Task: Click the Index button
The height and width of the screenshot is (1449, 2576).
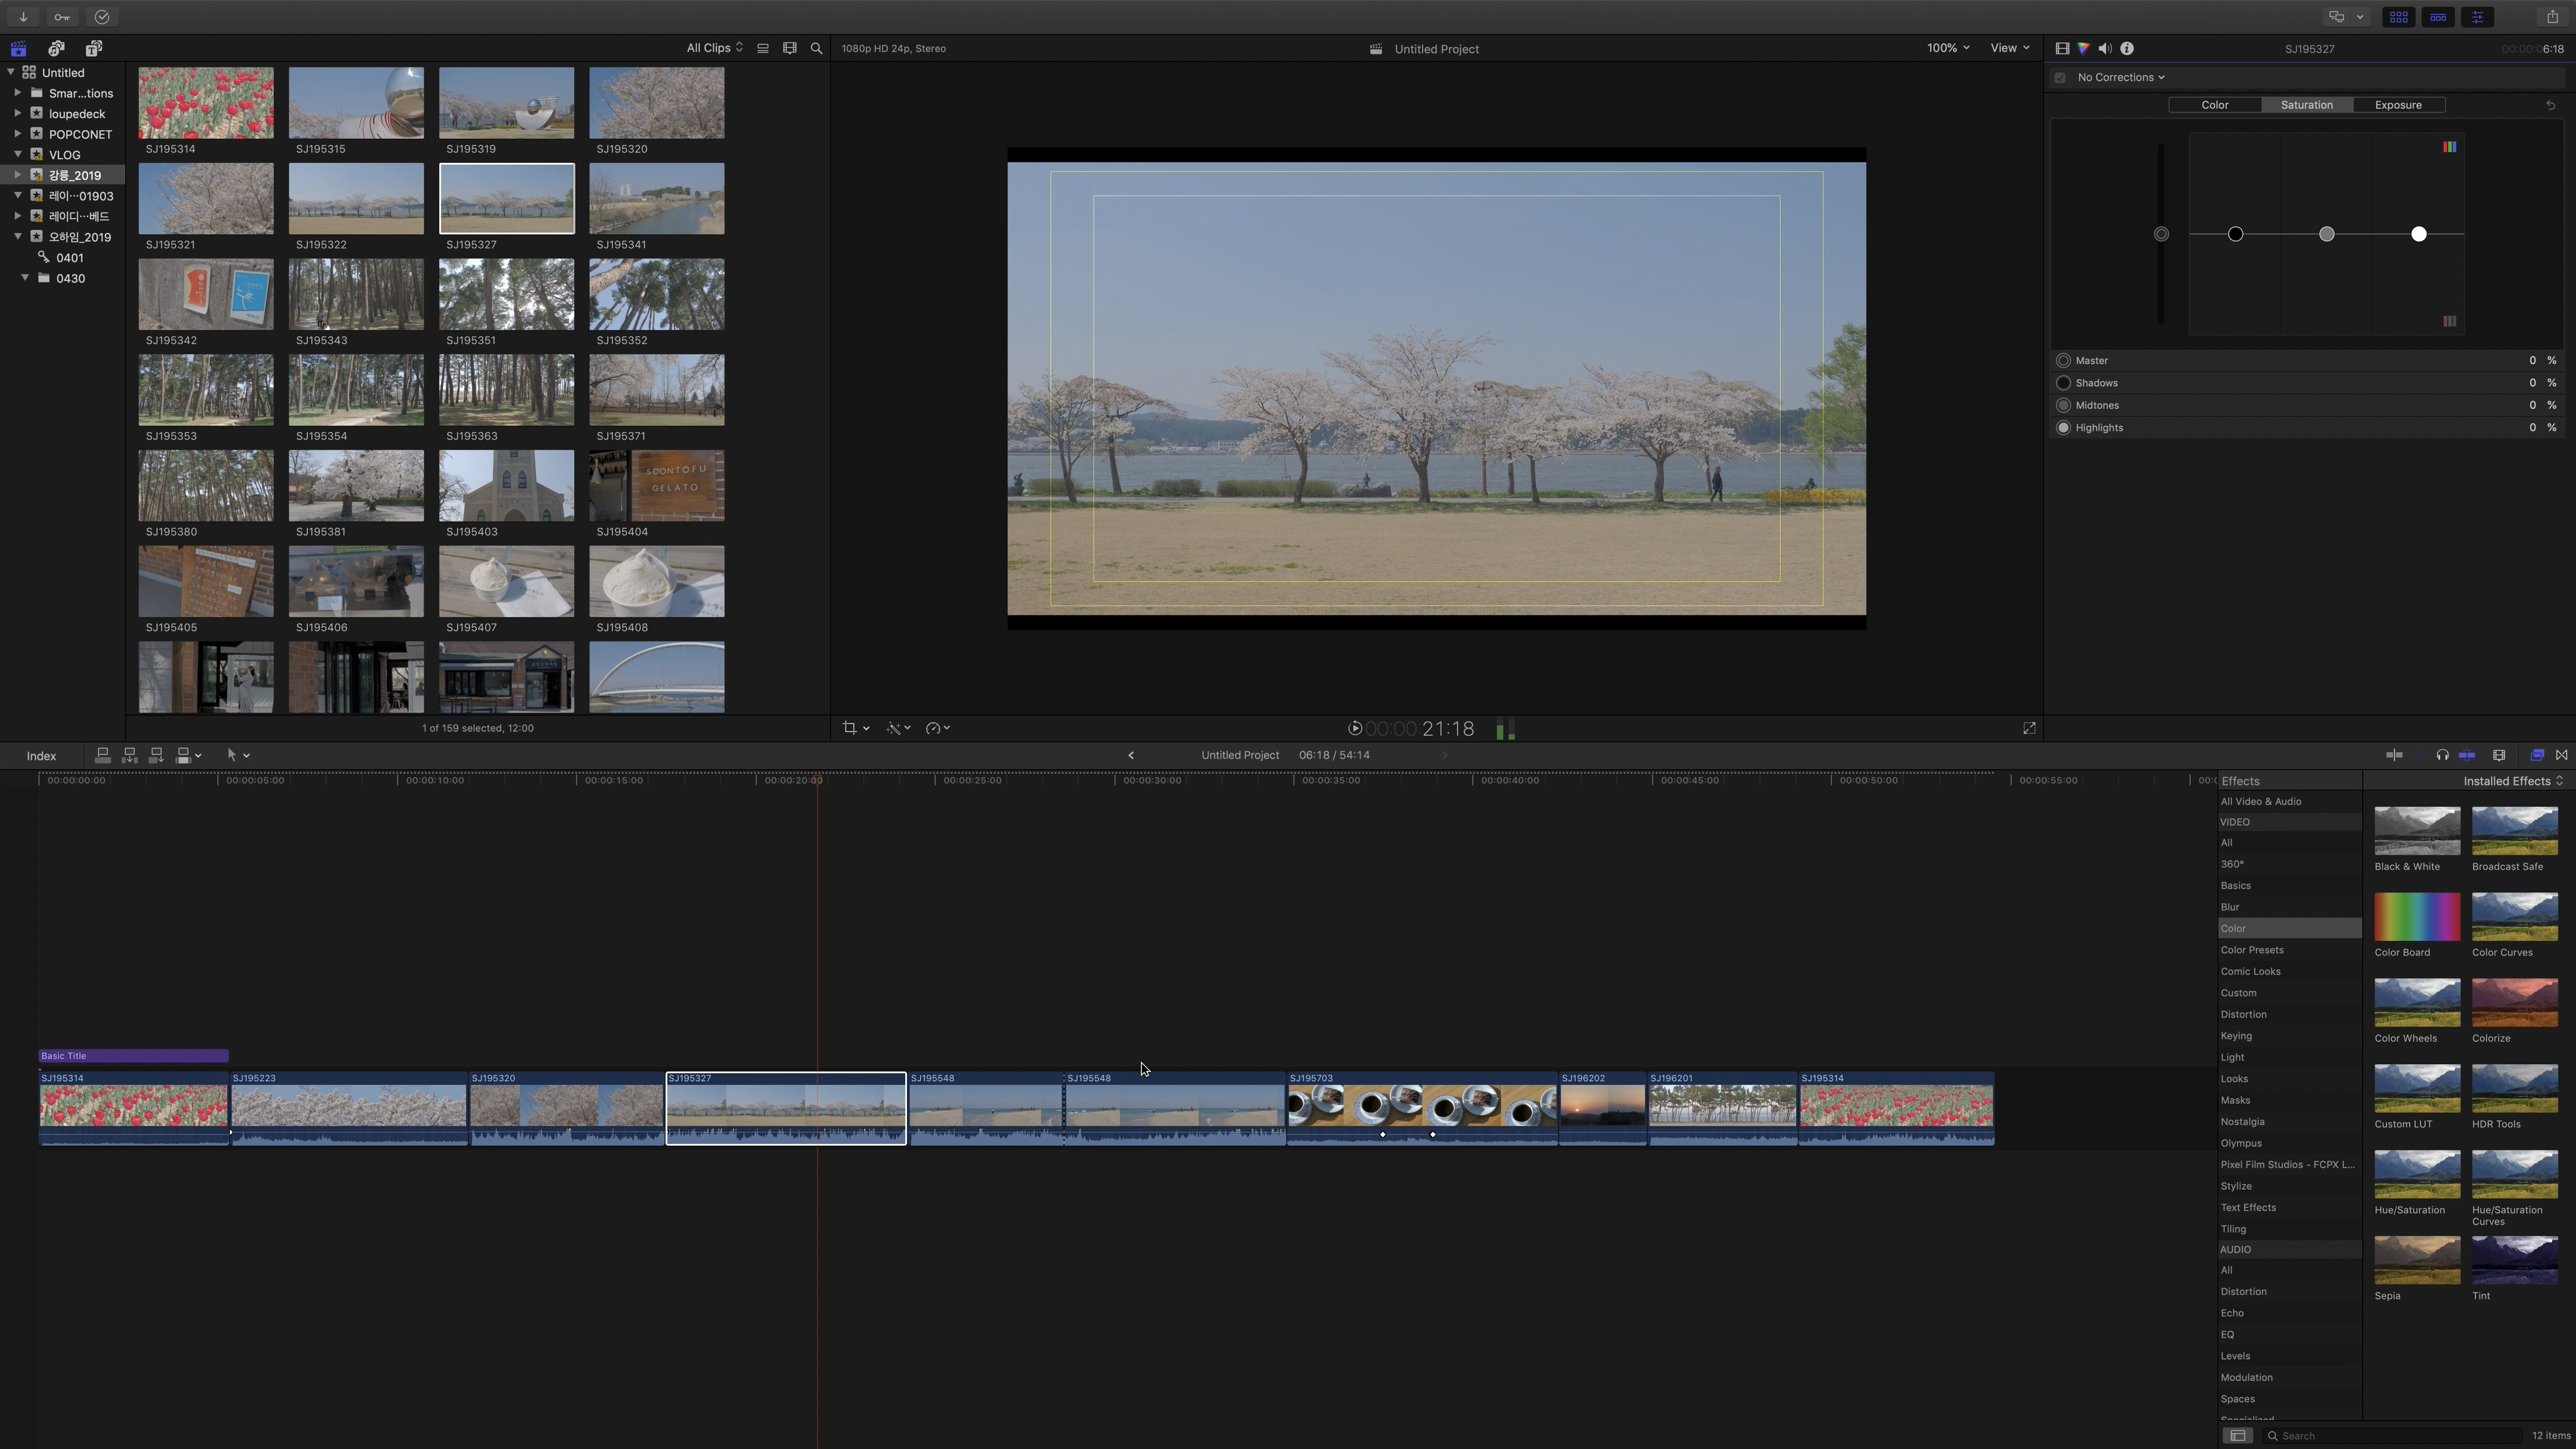Action: [41, 756]
